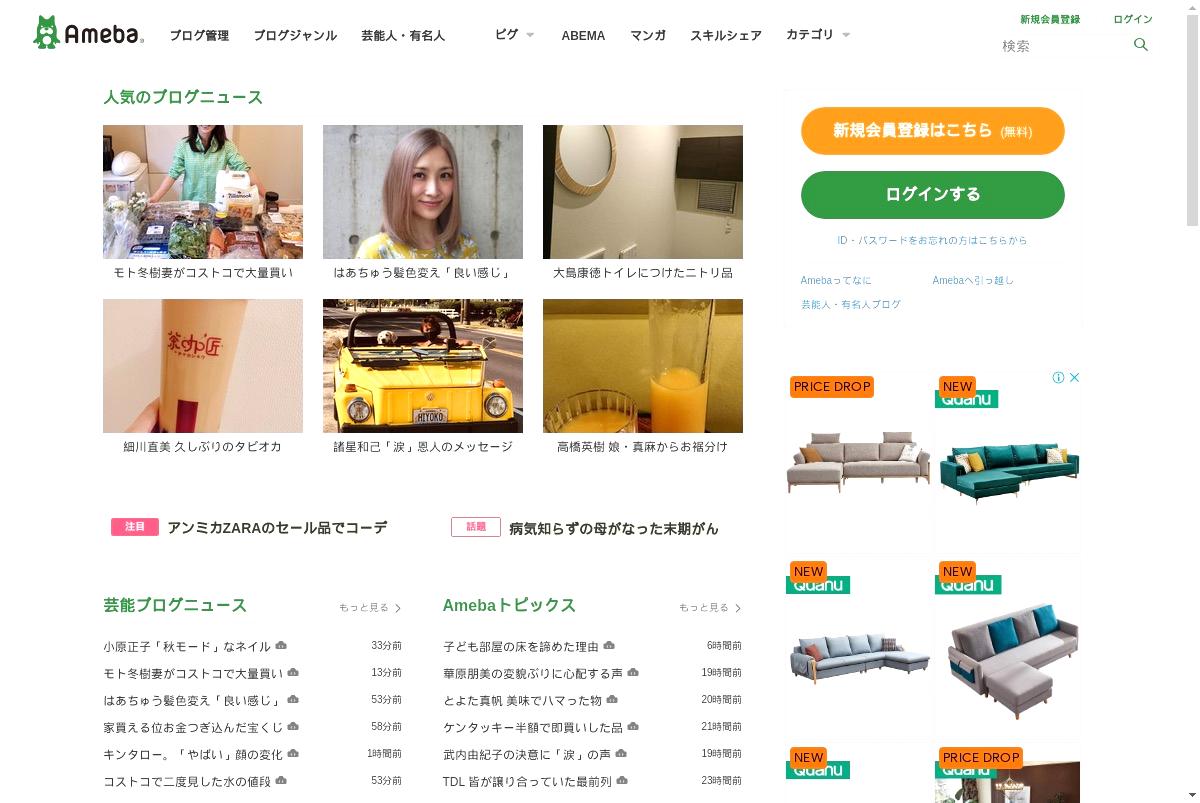Open ブログ管理 in the top navigation
The width and height of the screenshot is (1200, 803).
point(199,35)
